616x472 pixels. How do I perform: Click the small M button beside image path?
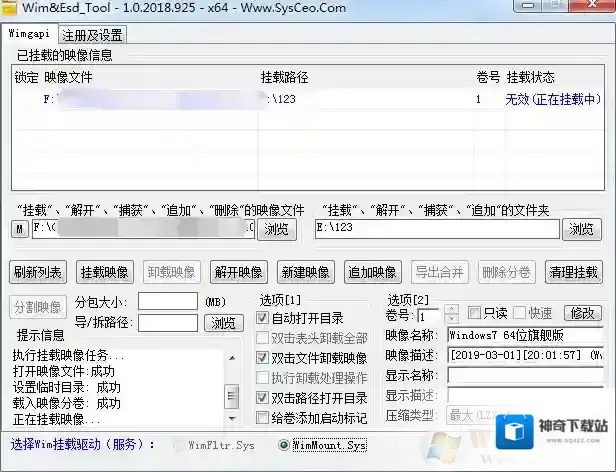click(x=20, y=229)
